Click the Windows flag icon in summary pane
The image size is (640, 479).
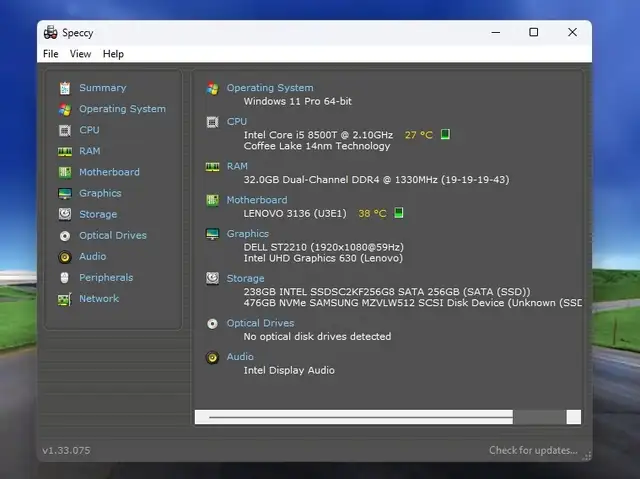(x=213, y=88)
